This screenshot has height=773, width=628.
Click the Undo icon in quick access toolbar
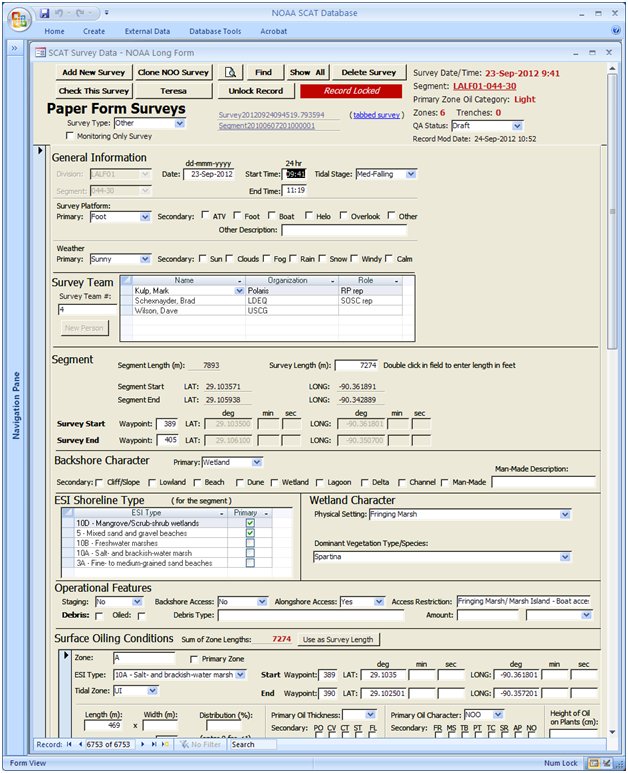[x=59, y=13]
